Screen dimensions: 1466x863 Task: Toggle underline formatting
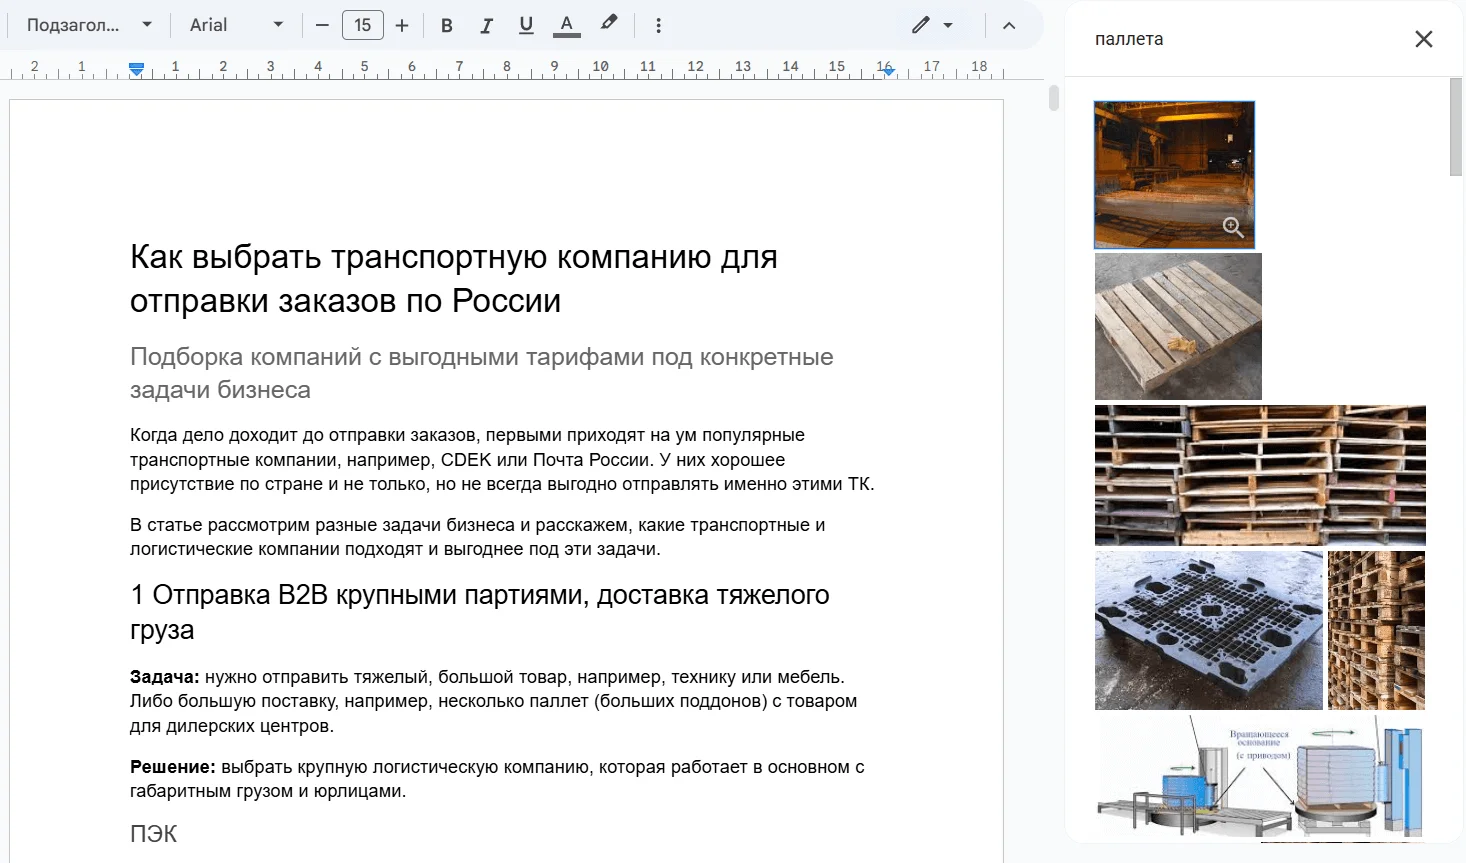526,26
